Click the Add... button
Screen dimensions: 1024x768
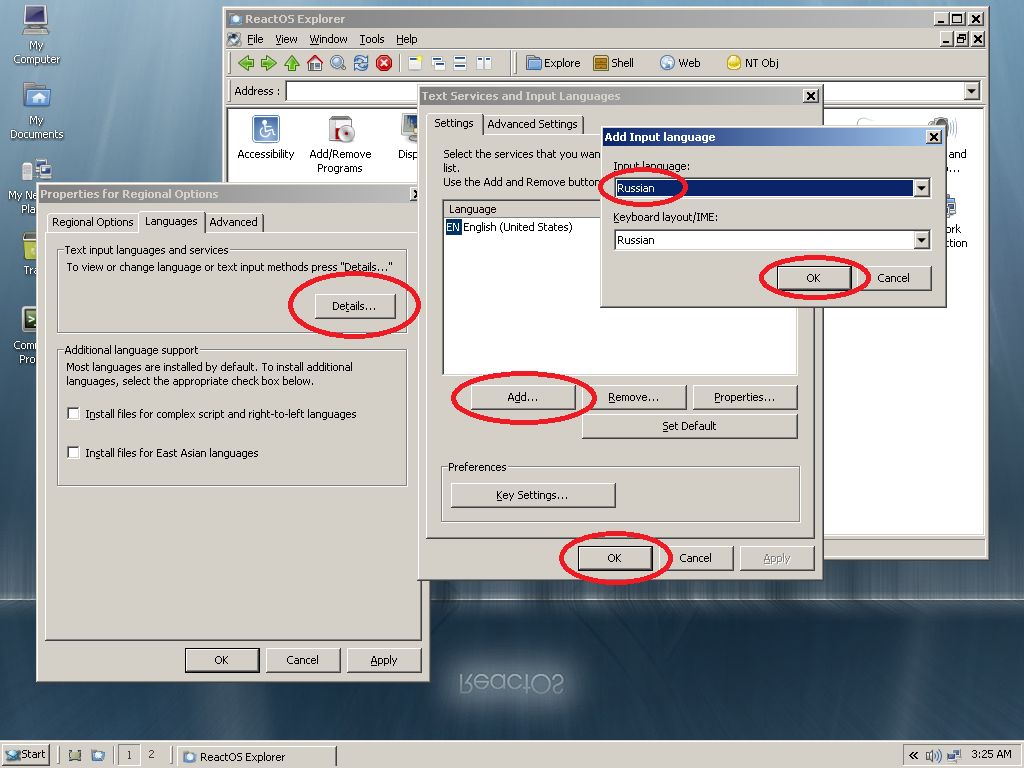coord(523,397)
